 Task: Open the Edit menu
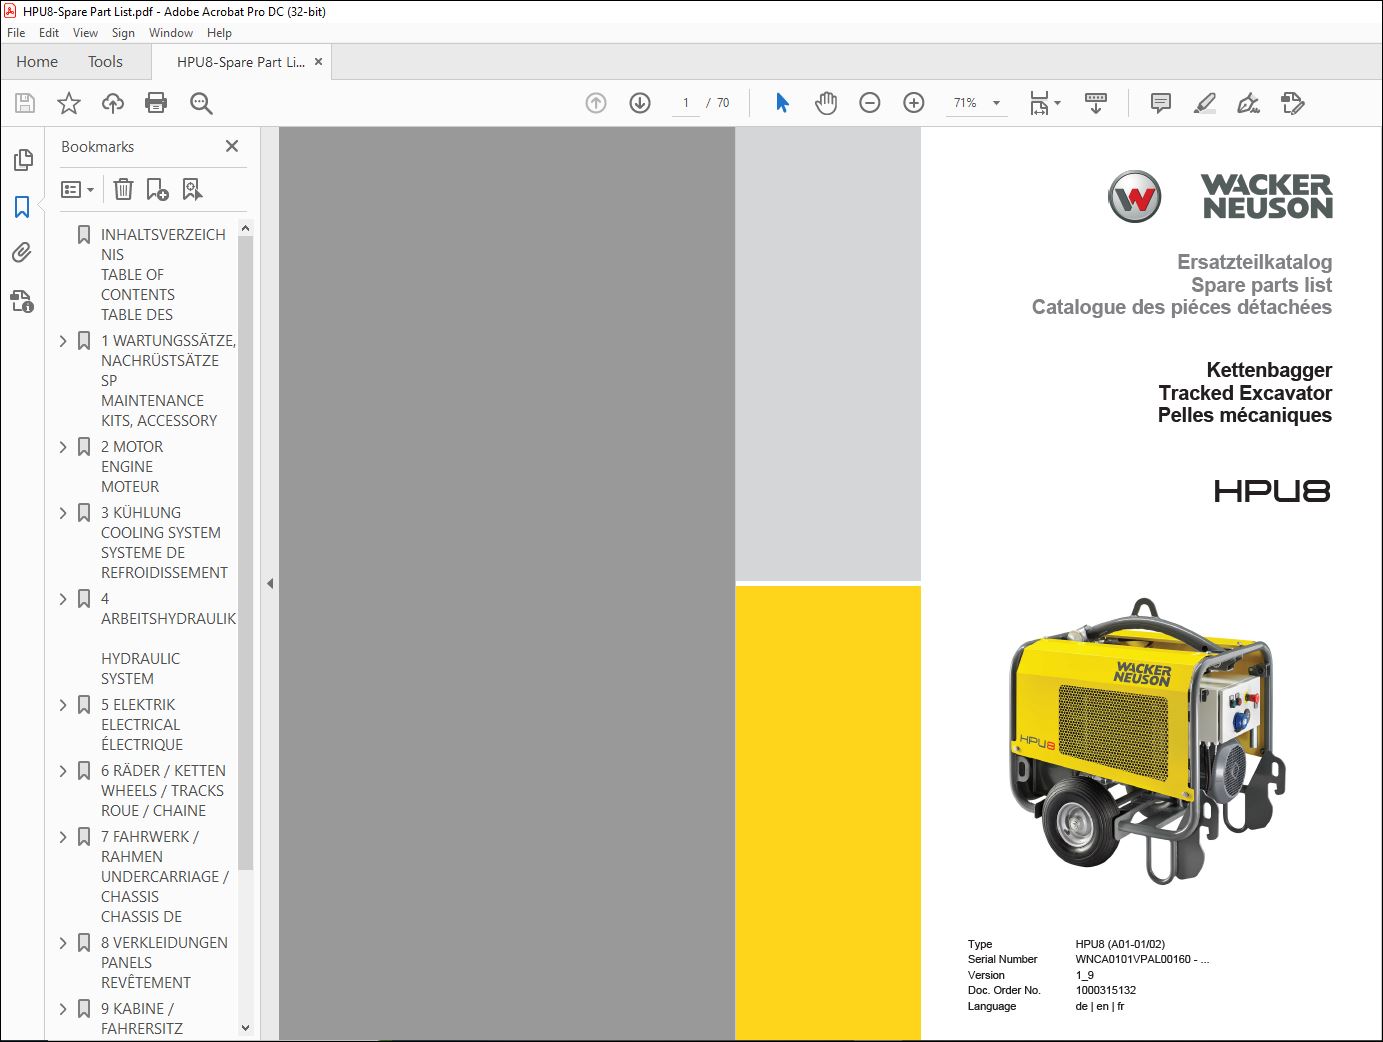pos(49,33)
